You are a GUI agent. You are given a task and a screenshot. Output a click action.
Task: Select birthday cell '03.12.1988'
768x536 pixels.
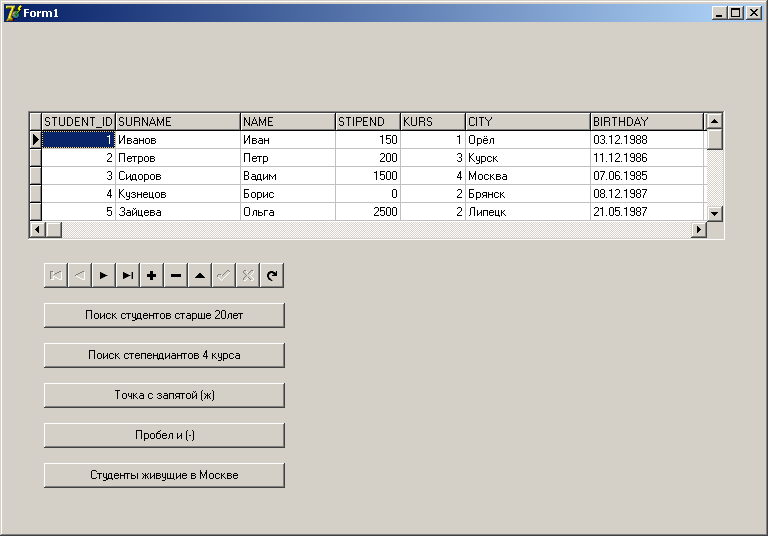[647, 140]
